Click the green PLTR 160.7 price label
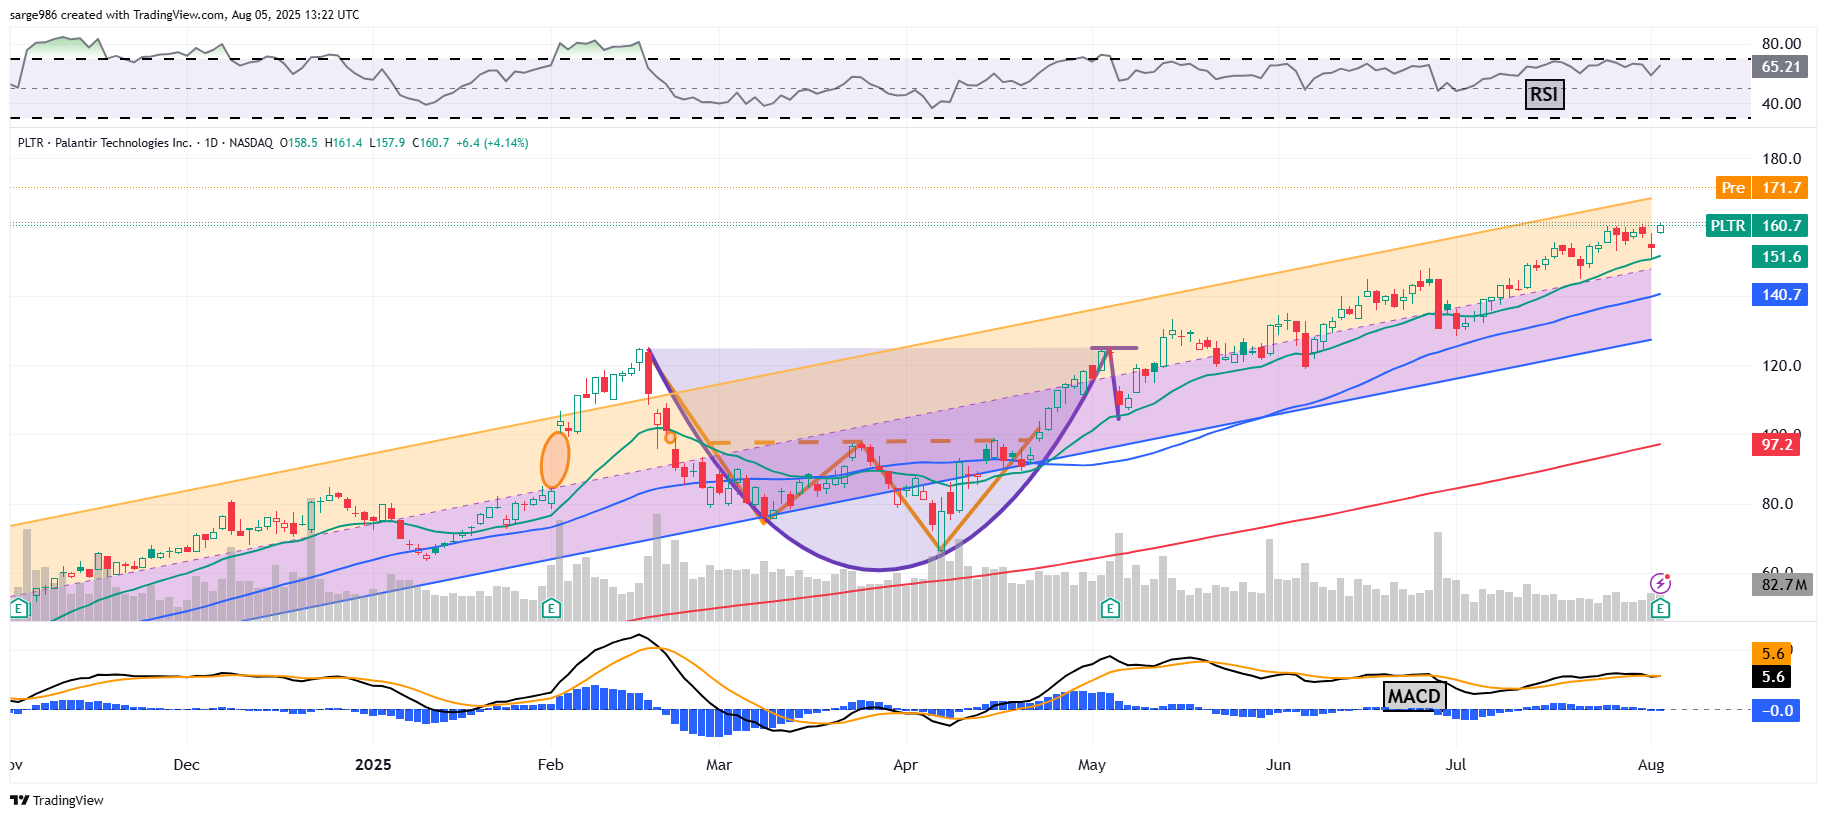The image size is (1827, 818). tap(1756, 226)
